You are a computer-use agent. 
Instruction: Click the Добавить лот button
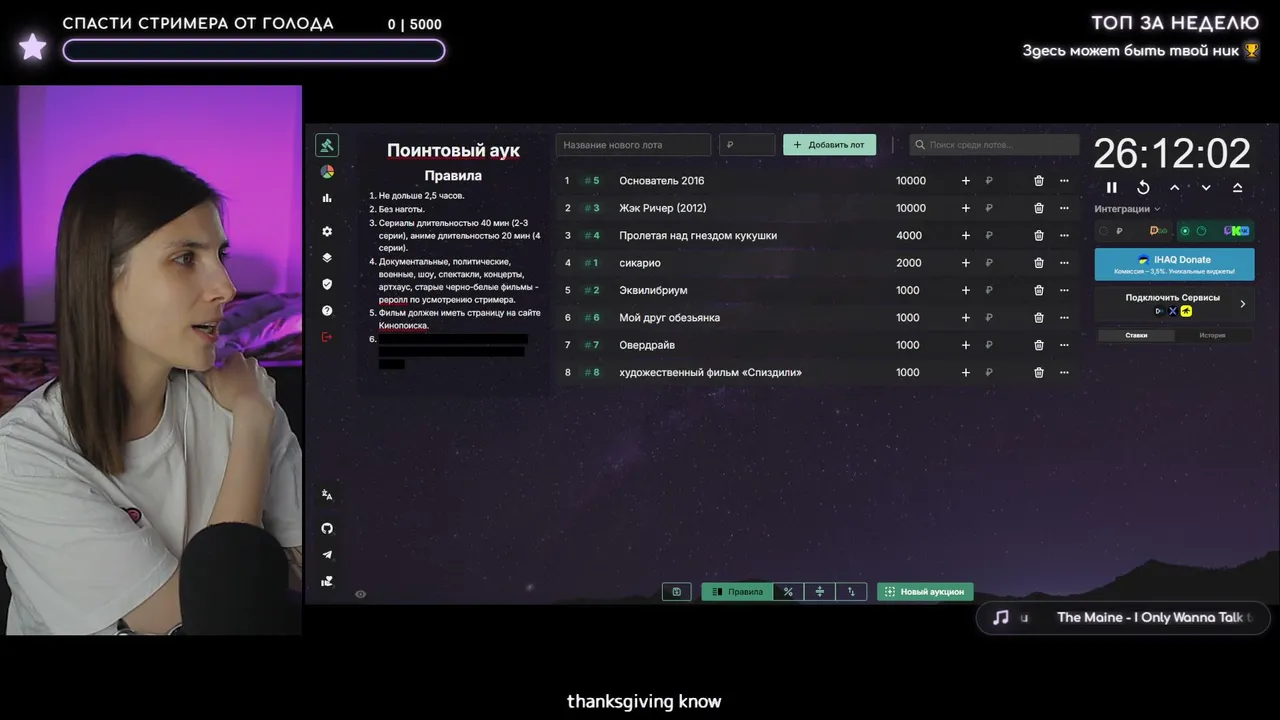click(830, 145)
